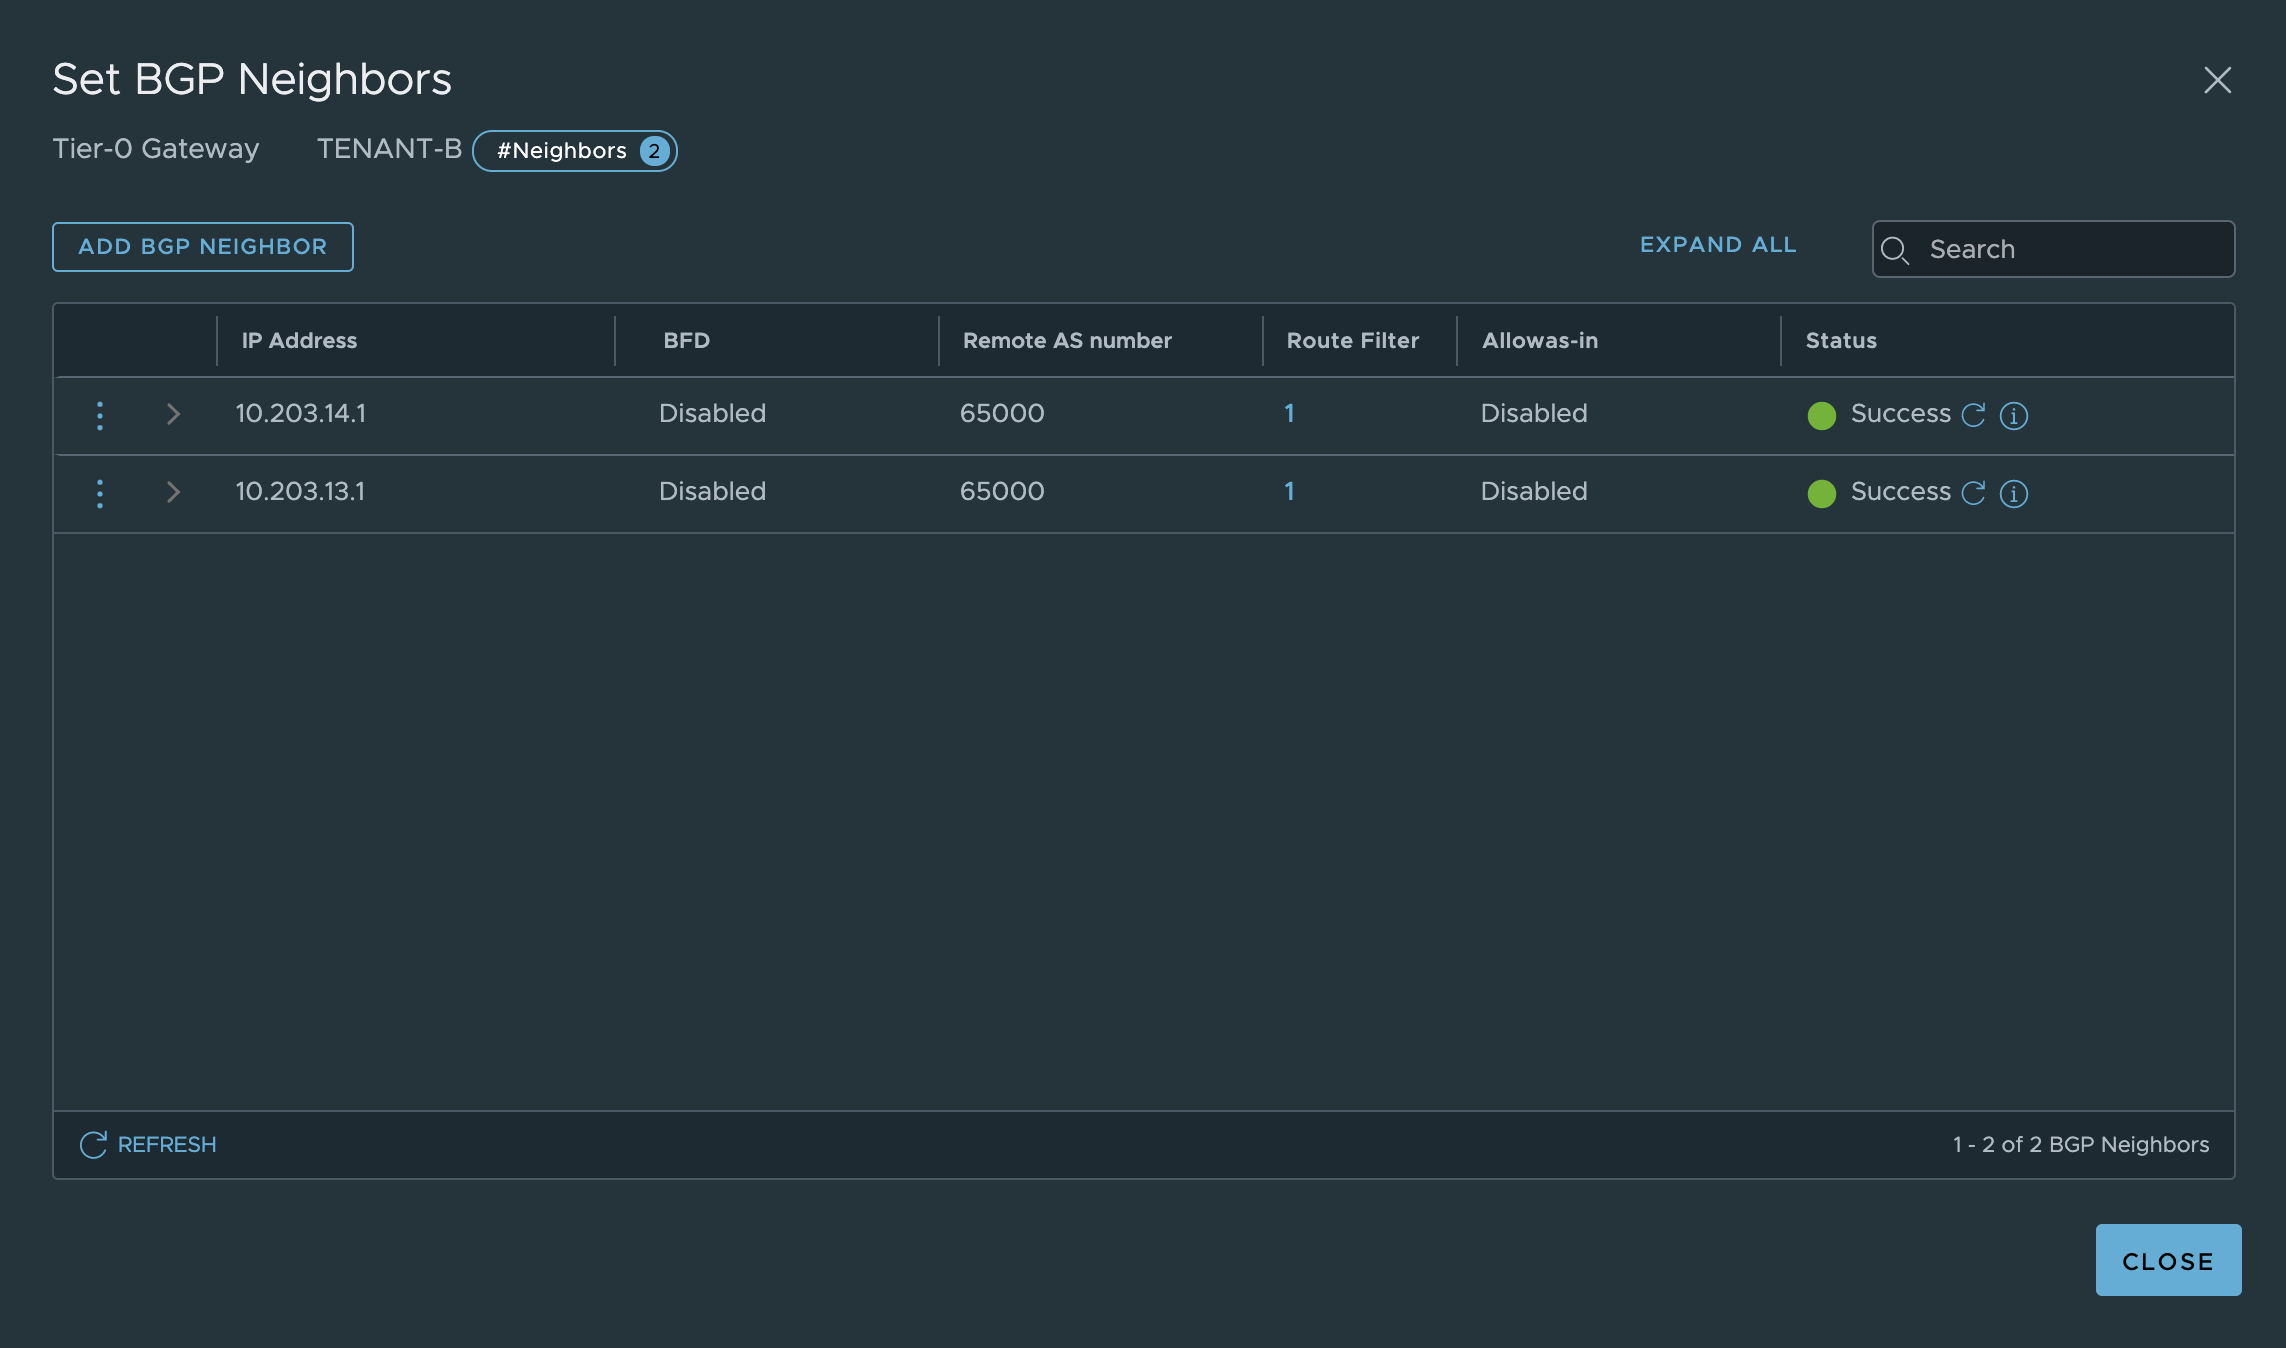
Task: Open route filter link for 10.203.14.1
Action: pos(1289,414)
